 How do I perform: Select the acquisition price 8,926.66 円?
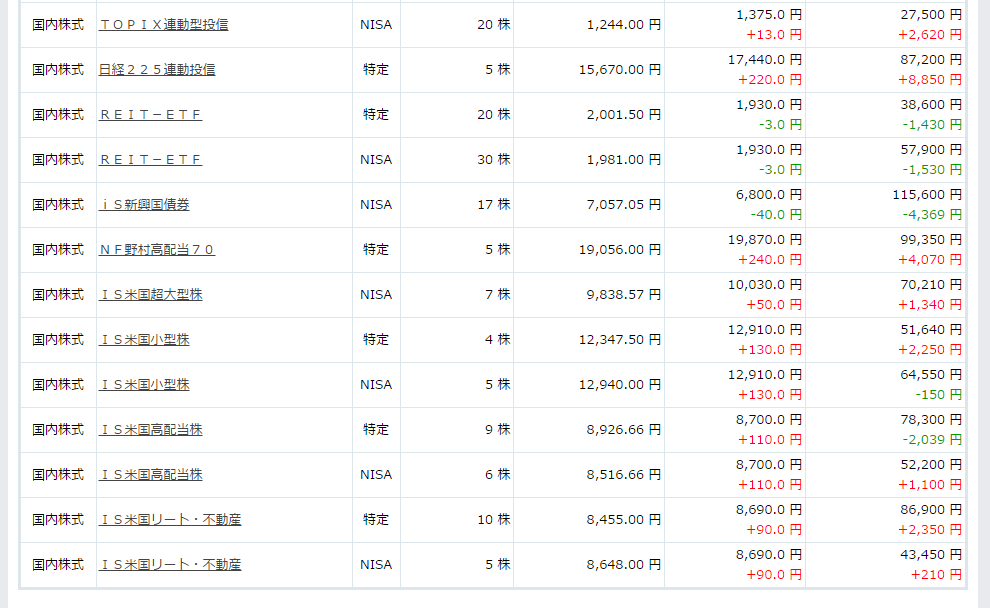(624, 430)
